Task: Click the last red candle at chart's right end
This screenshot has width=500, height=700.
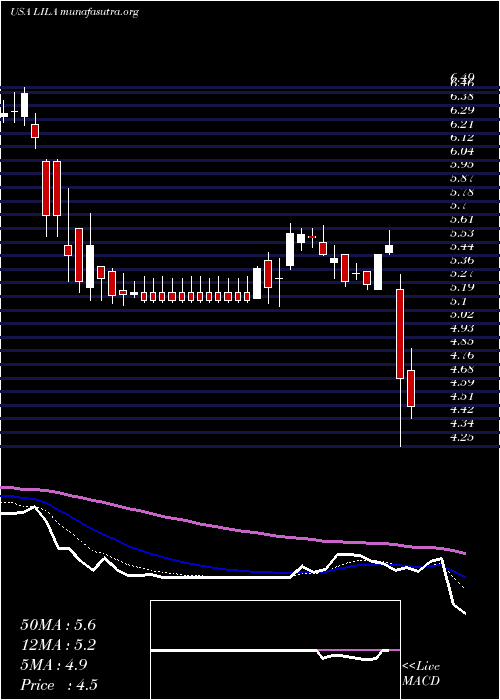Action: click(411, 388)
